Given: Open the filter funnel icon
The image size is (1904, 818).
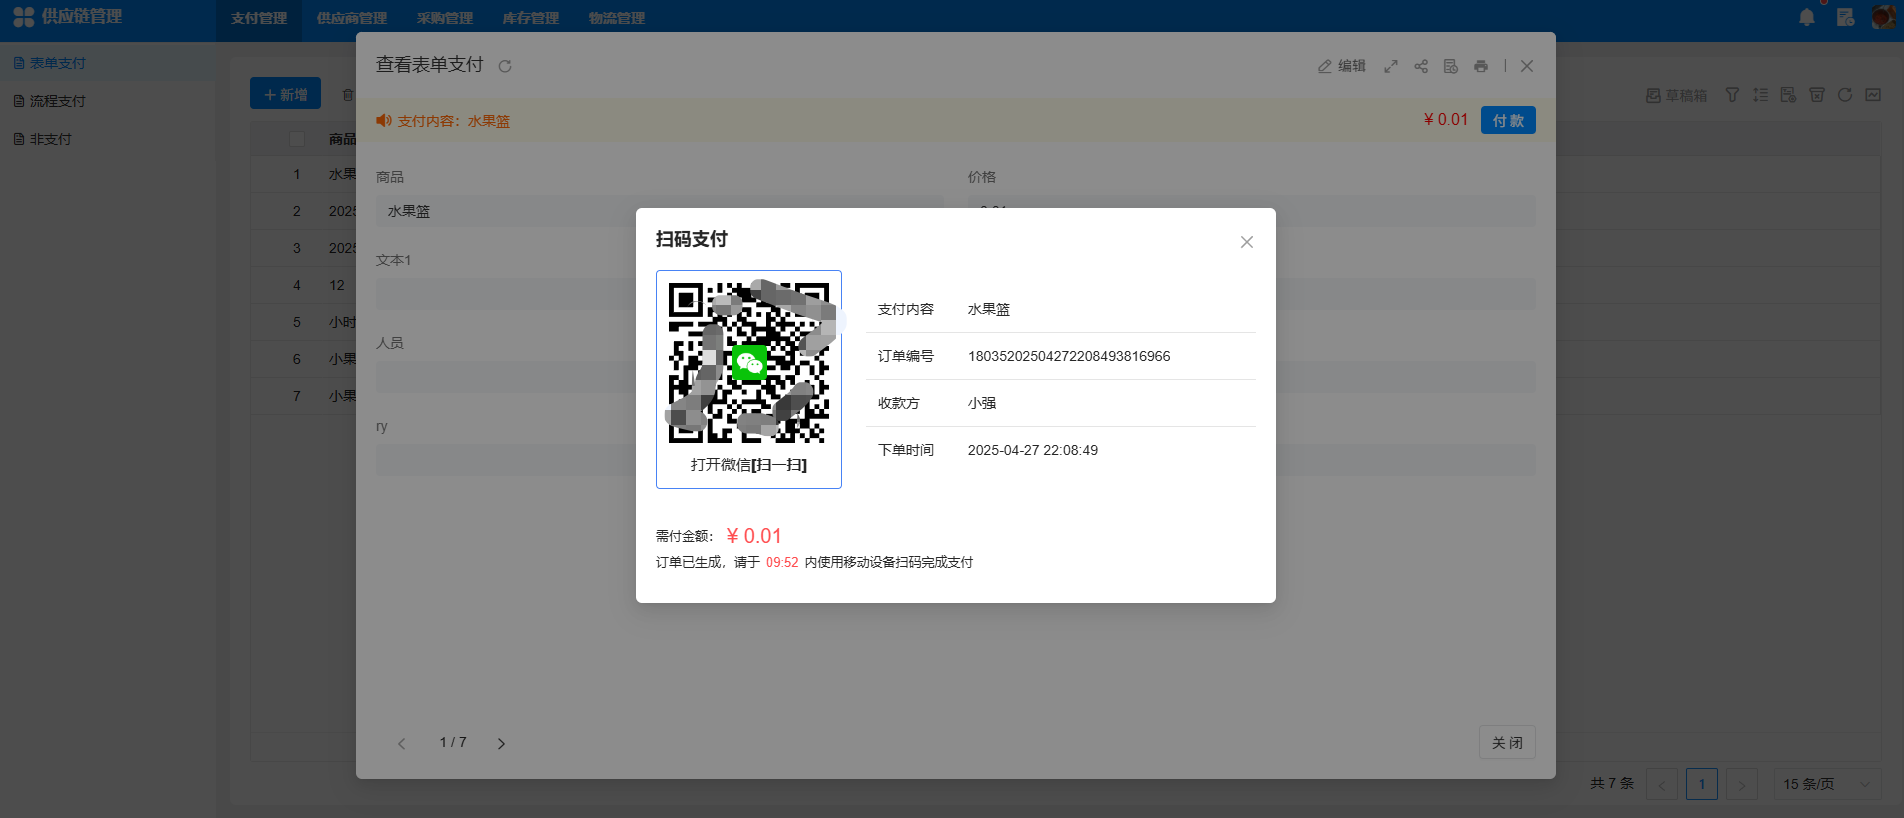Looking at the screenshot, I should click(1732, 95).
